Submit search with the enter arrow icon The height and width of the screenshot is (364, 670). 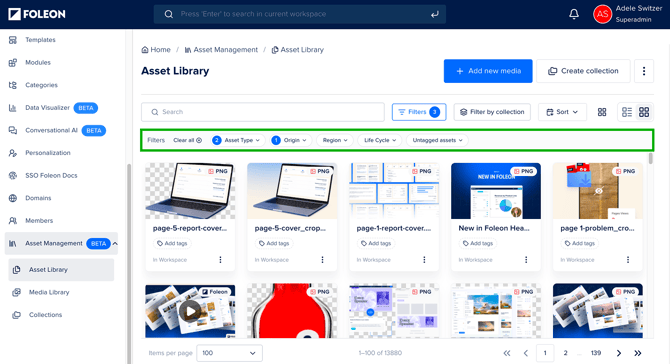tap(435, 14)
